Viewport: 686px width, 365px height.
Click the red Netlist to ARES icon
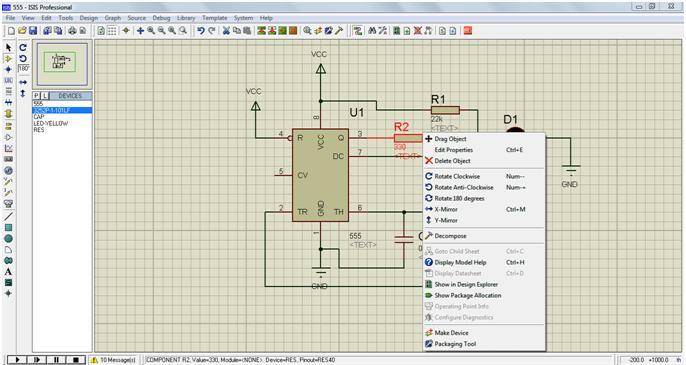(468, 31)
